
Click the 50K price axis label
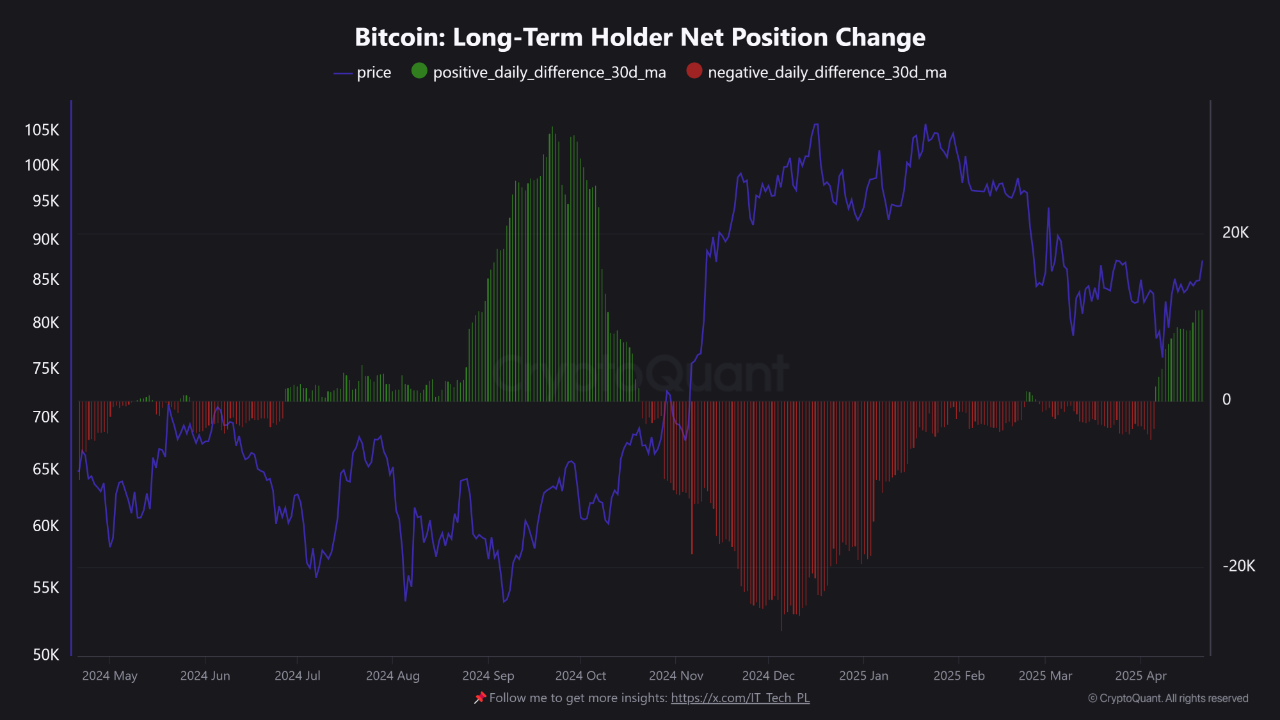45,655
